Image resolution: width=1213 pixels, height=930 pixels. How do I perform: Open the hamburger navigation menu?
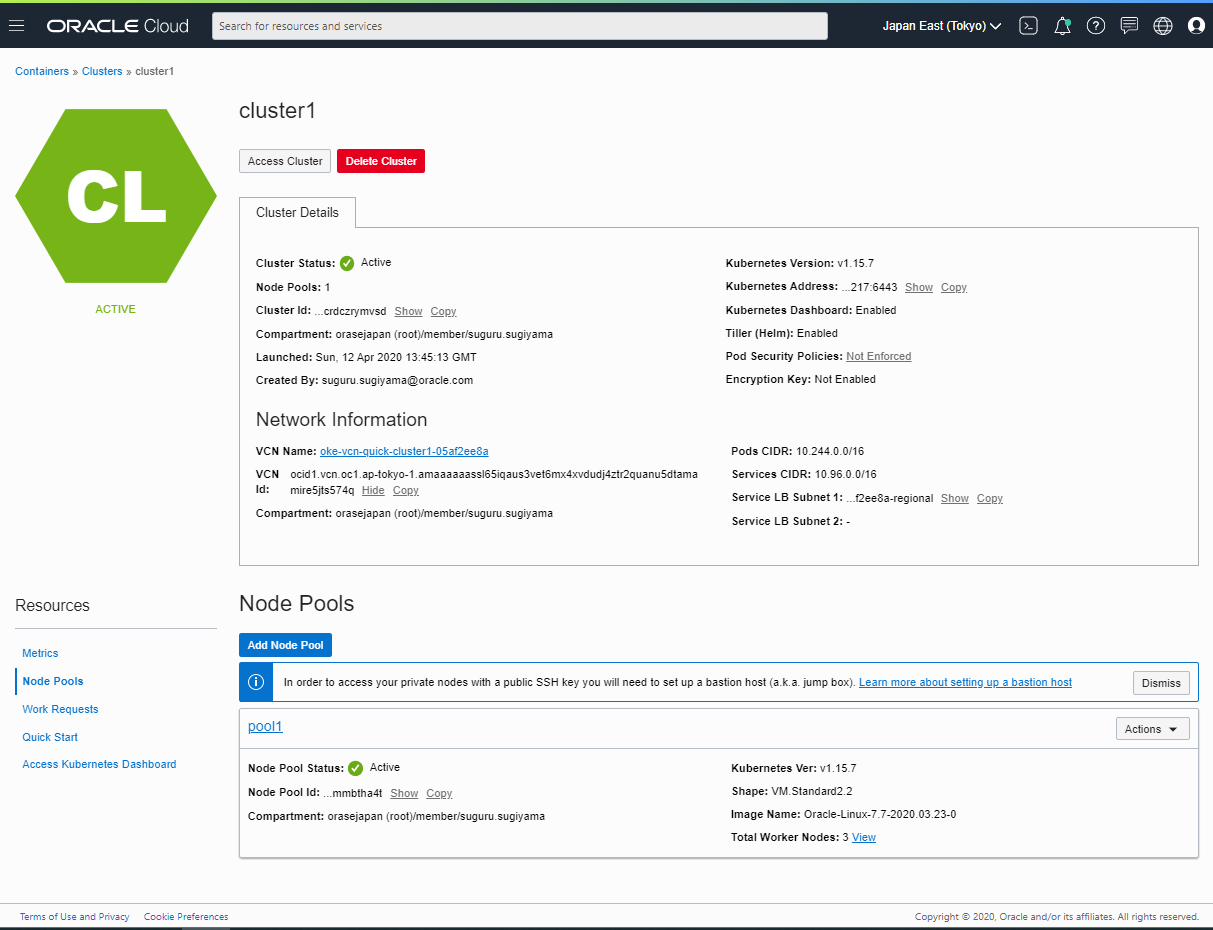16,26
